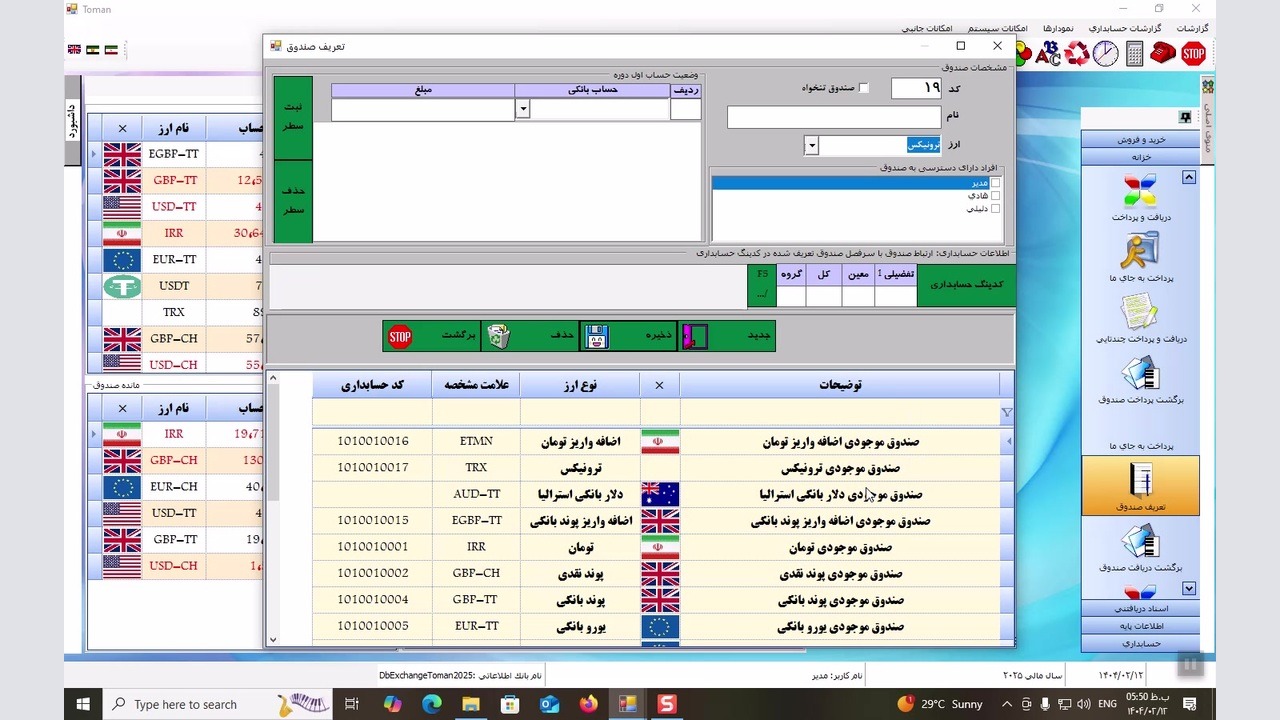Expand the IRR row arrow in مانده صندوق grid
1280x720 pixels.
point(94,434)
